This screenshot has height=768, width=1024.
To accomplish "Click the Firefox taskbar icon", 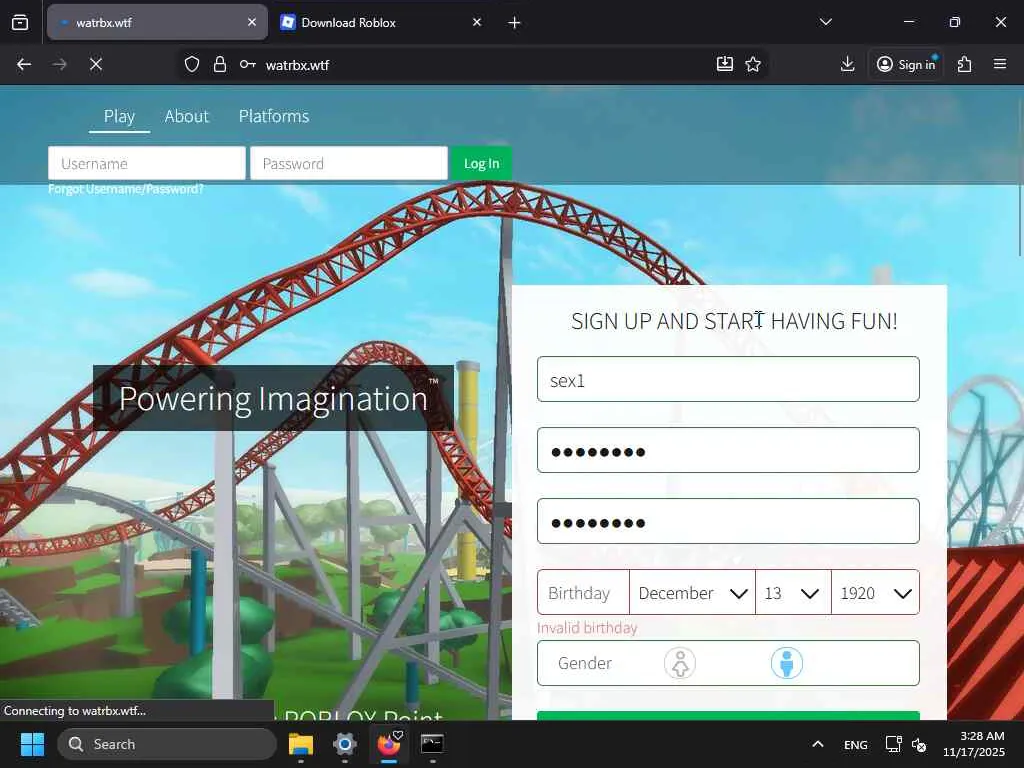I will pyautogui.click(x=389, y=744).
